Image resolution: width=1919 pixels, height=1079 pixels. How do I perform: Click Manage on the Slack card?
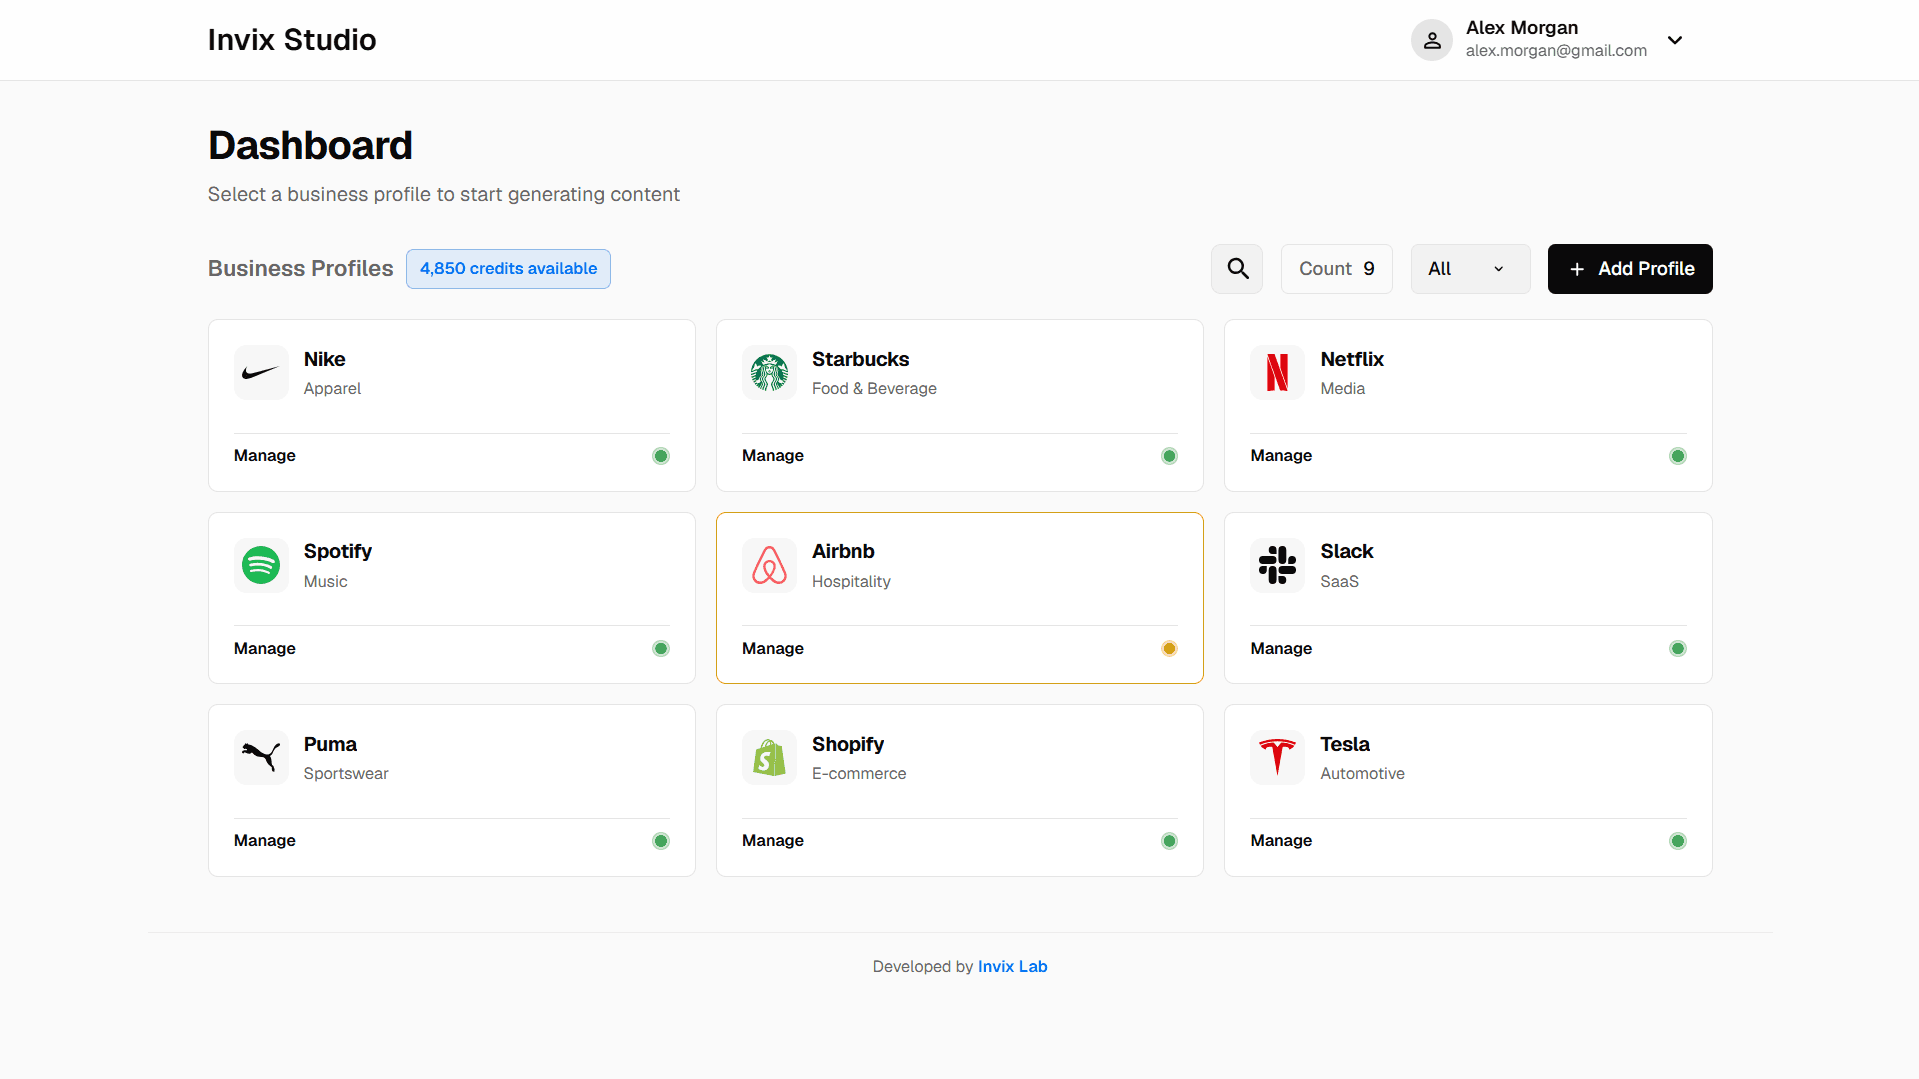(1281, 649)
